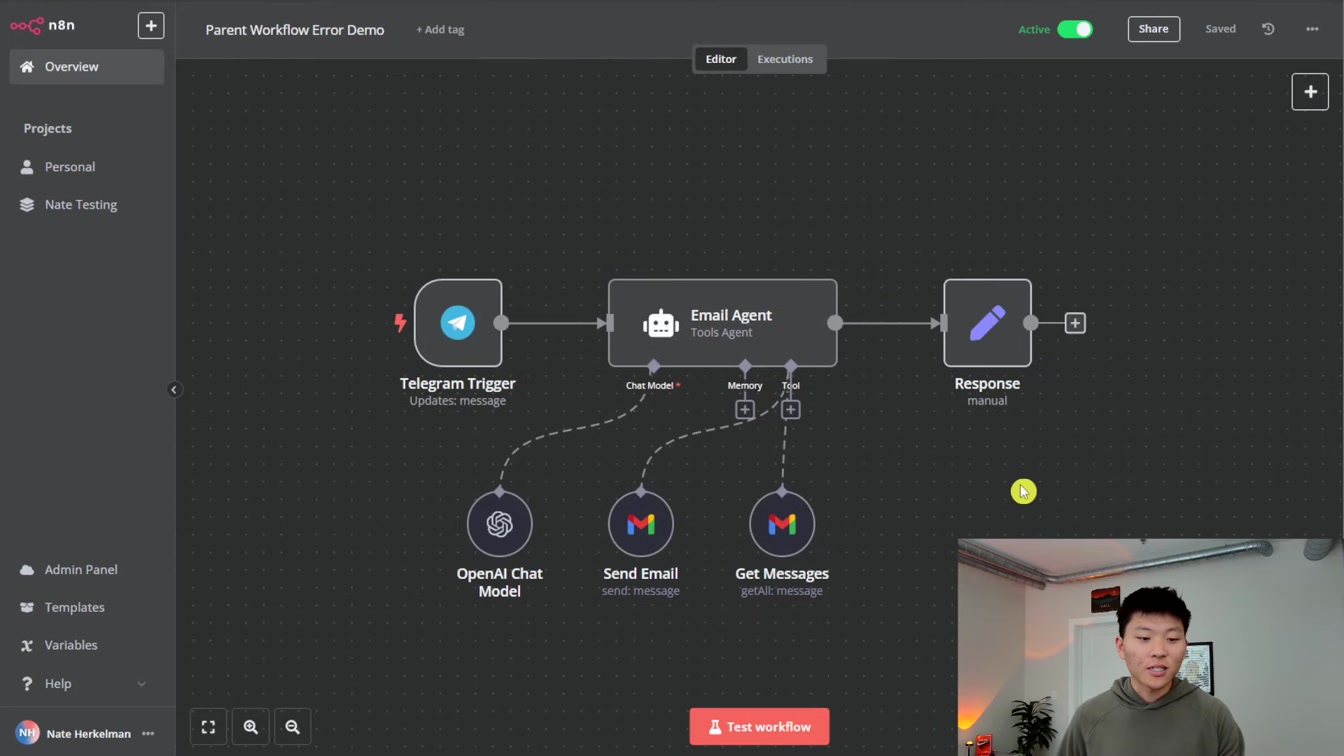
Task: Select the OpenAI Chat Model node
Action: 500,524
